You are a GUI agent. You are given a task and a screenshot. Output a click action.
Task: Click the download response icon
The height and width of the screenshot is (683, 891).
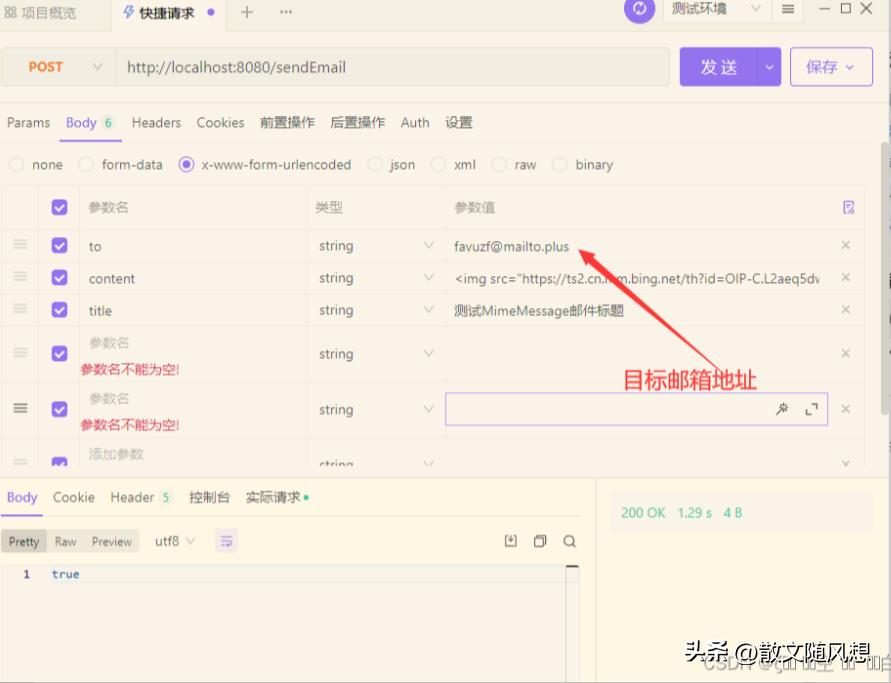click(x=511, y=540)
